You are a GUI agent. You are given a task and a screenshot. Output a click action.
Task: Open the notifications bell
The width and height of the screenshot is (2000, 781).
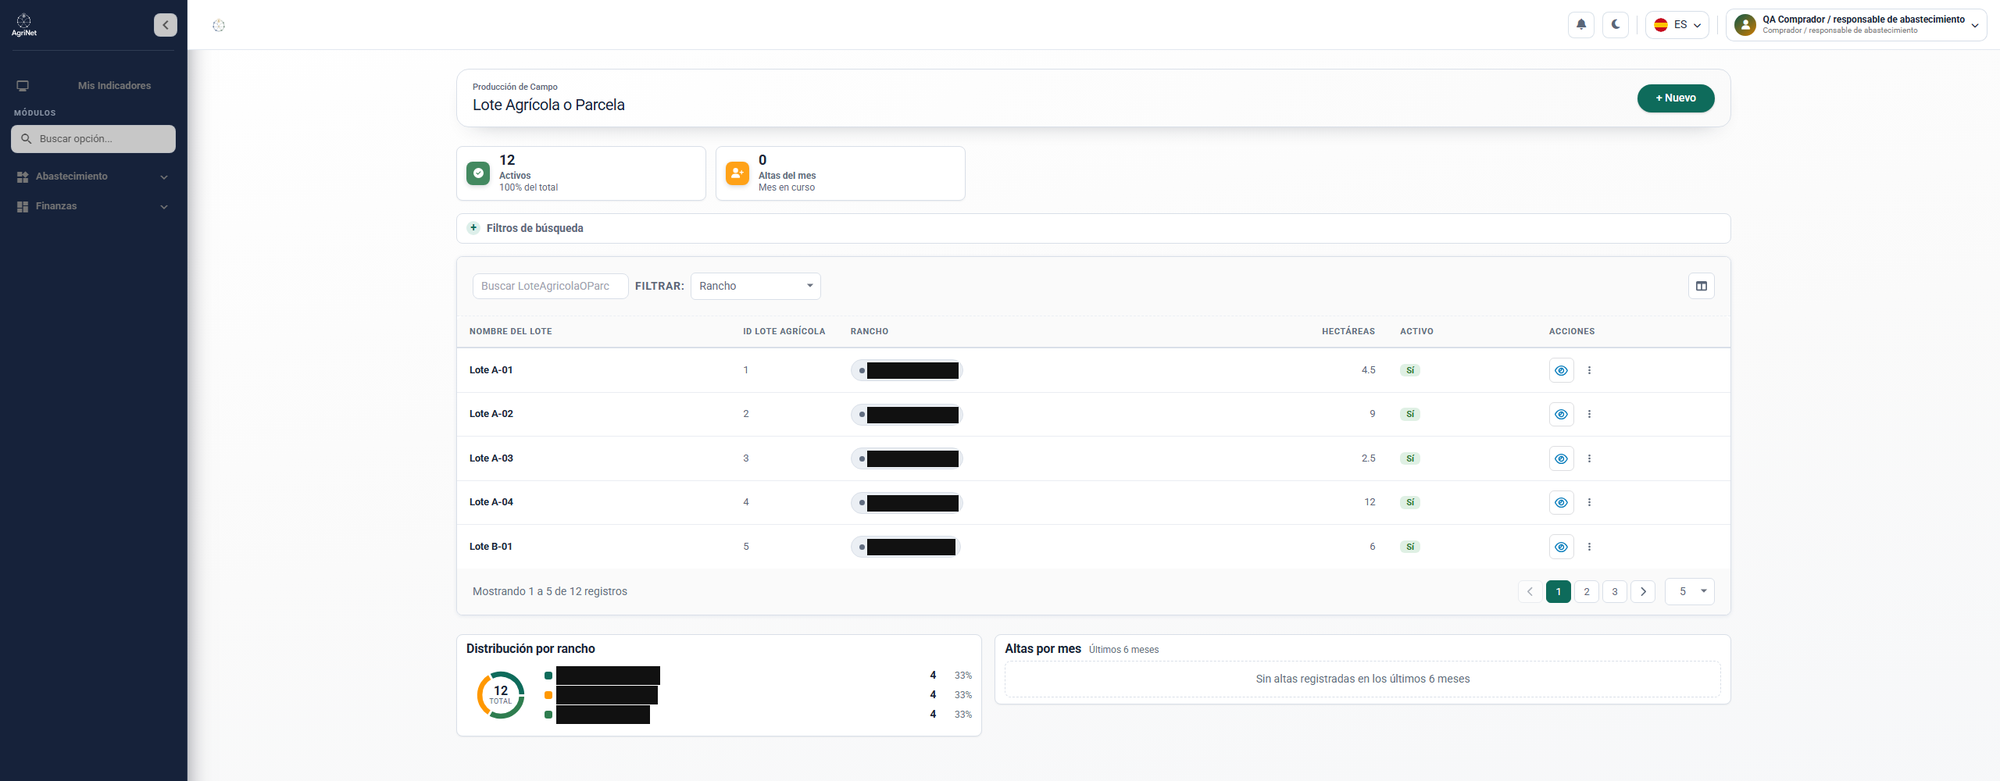(1581, 25)
